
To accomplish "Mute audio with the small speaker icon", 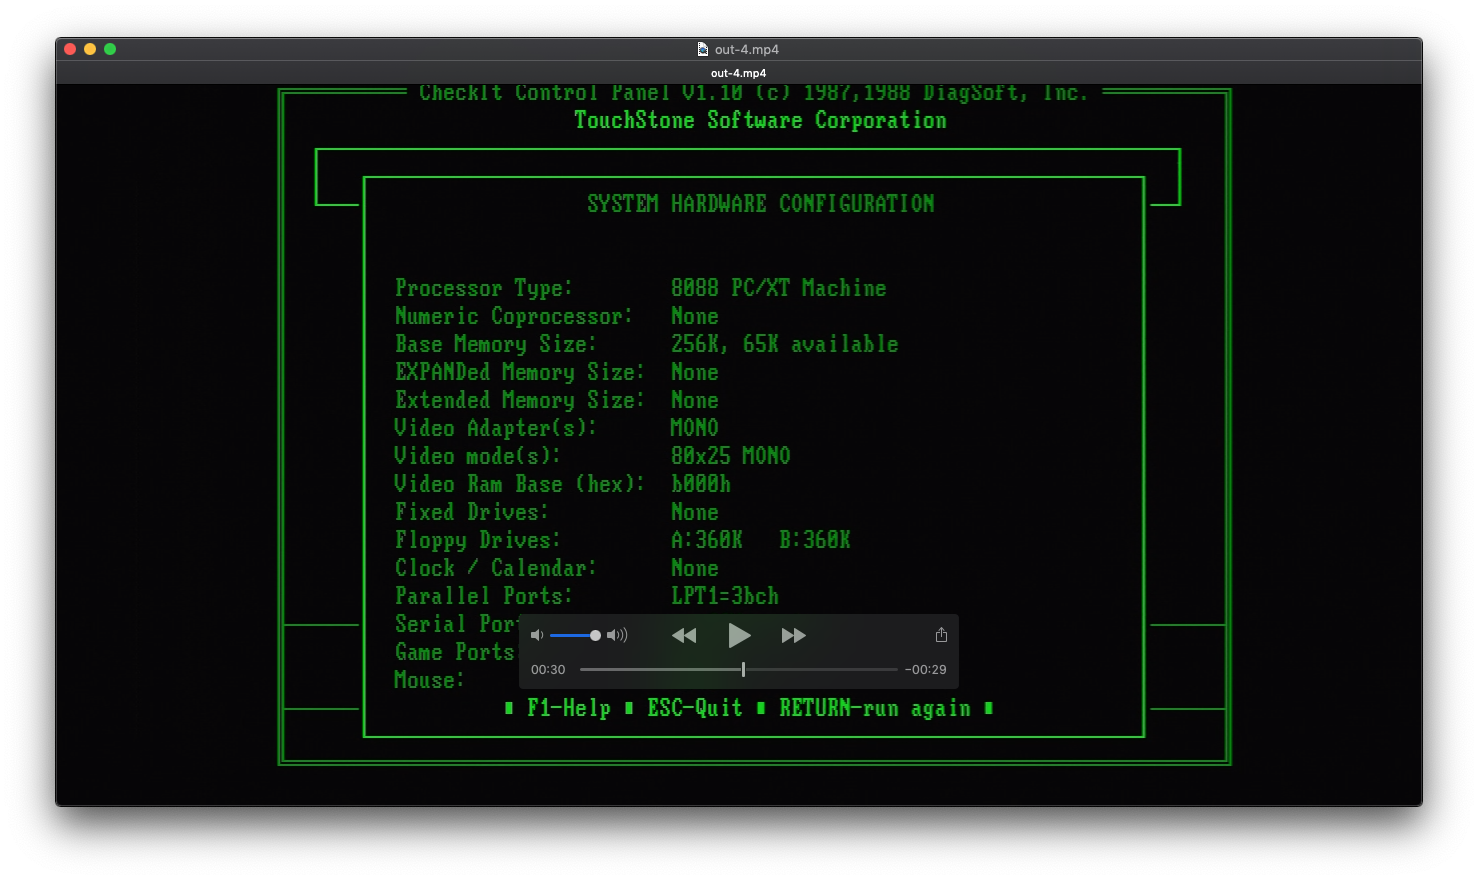I will point(537,635).
